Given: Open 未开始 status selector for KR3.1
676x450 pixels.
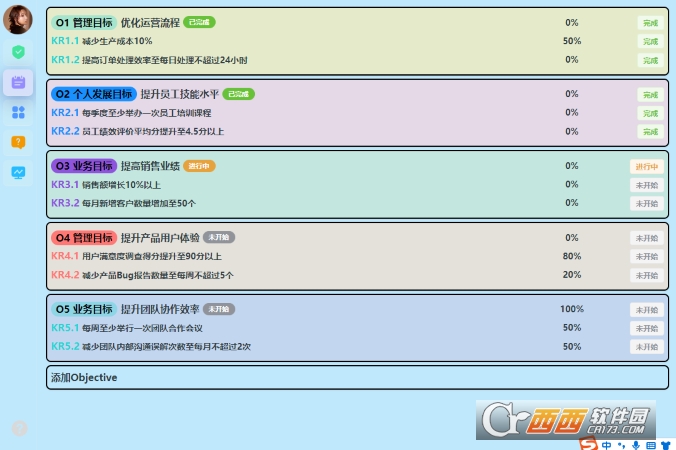Looking at the screenshot, I should (x=647, y=185).
